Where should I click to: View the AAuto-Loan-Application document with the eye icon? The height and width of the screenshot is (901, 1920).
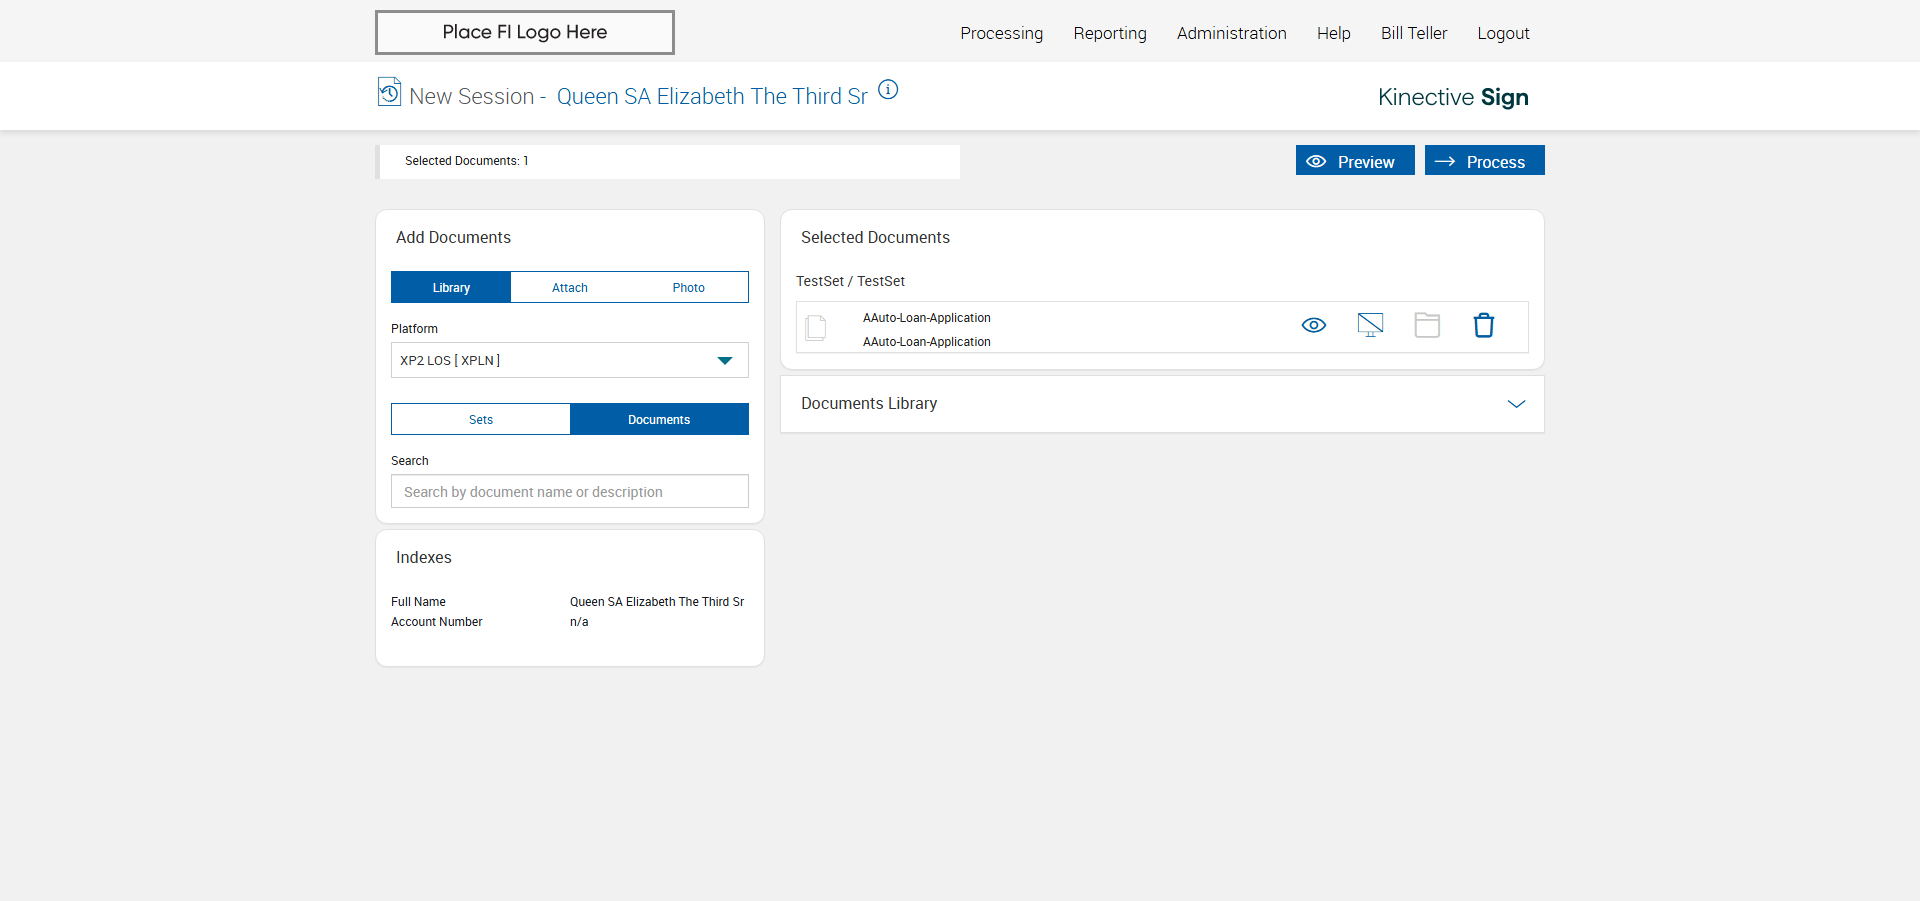[x=1314, y=325]
